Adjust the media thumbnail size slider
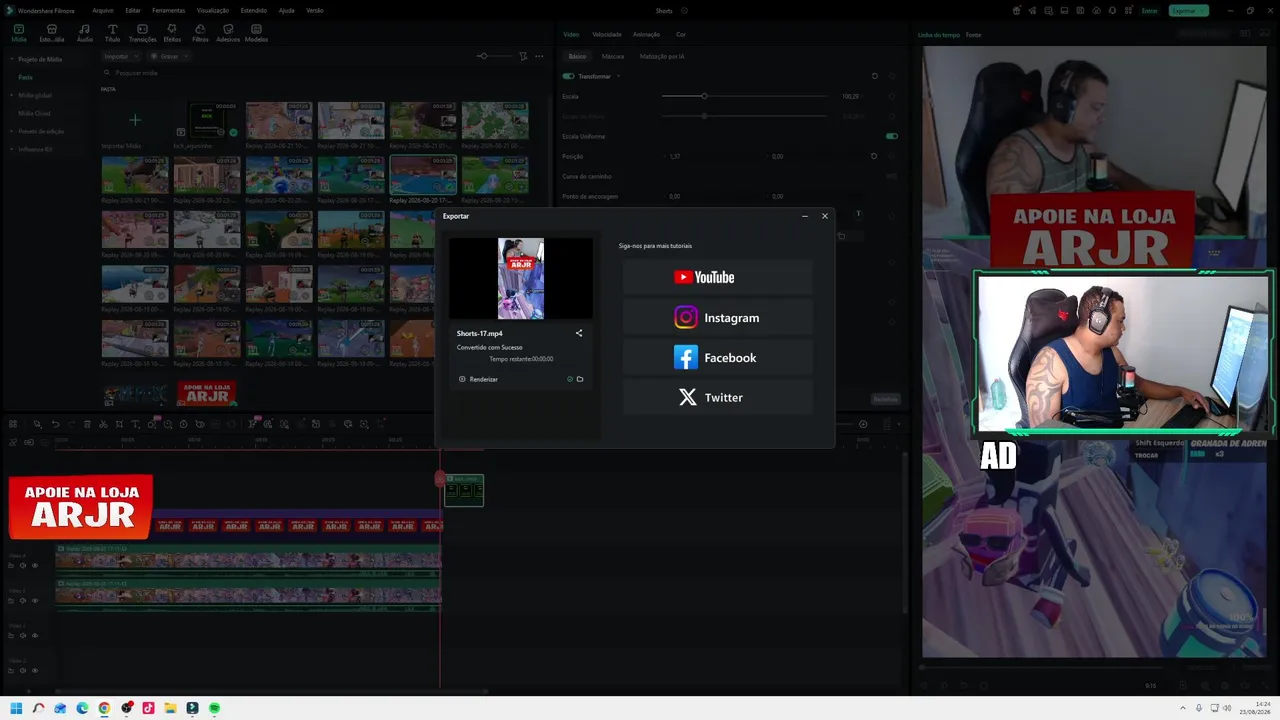1280x720 pixels. tap(485, 56)
